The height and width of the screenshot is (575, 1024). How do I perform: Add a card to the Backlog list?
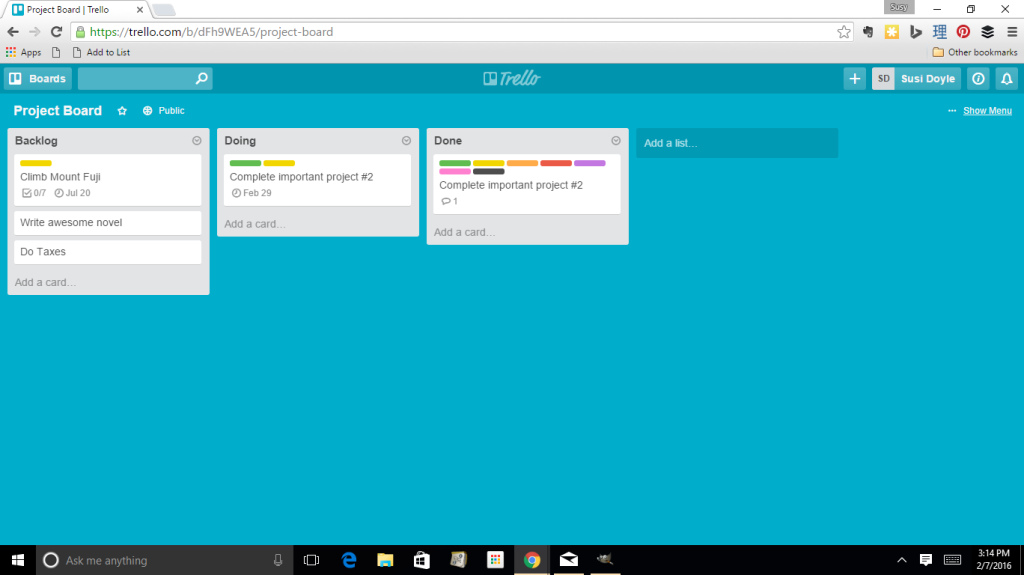click(x=45, y=282)
